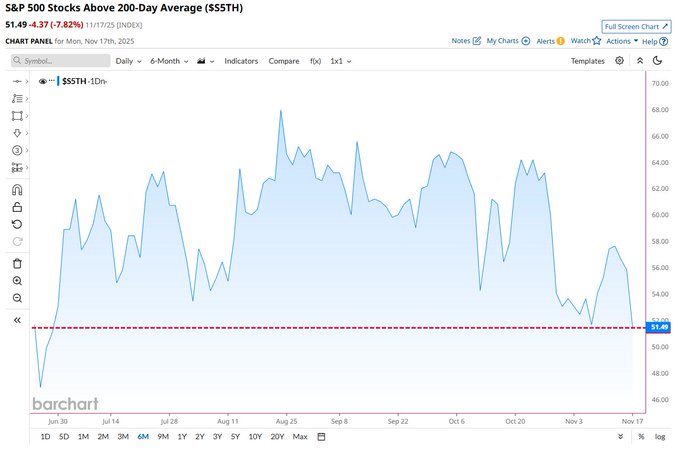Toggle $S5TH series visibility eye
The height and width of the screenshot is (450, 680).
click(42, 81)
